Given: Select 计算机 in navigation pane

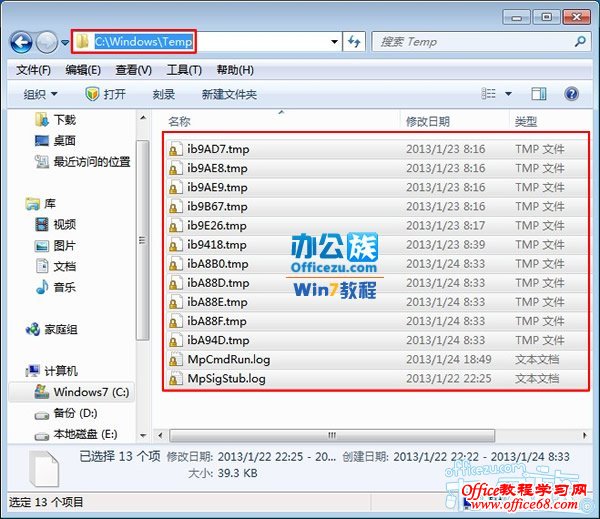Looking at the screenshot, I should click(52, 370).
